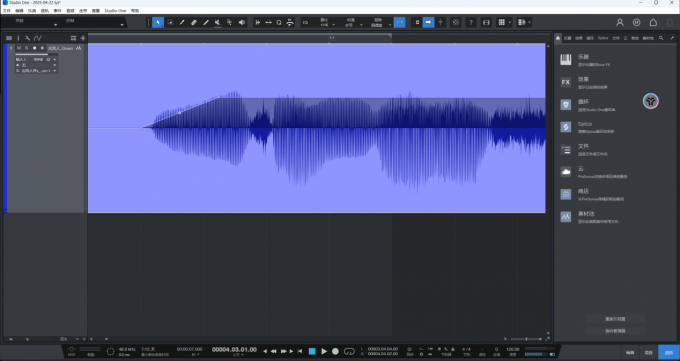Toggle Mute on track 1
This screenshot has width=680, height=361.
coord(19,48)
